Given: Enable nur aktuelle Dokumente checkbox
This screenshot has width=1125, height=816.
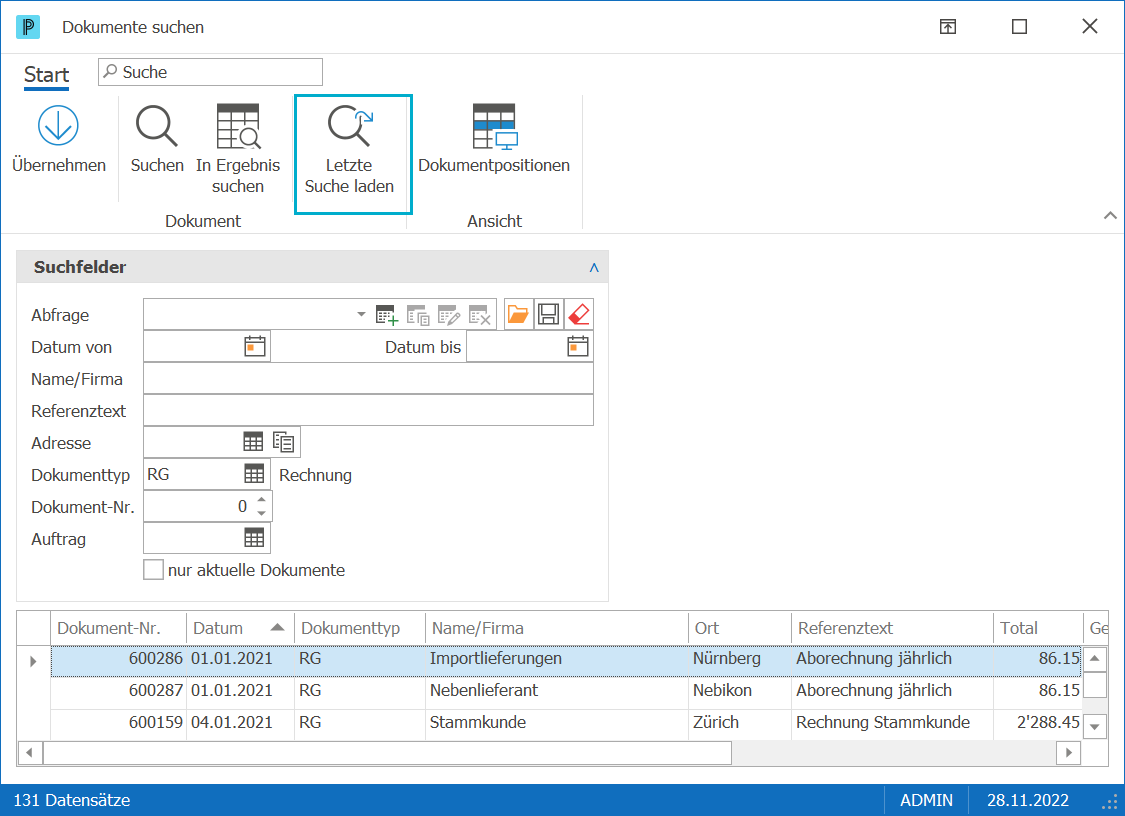Looking at the screenshot, I should [153, 570].
